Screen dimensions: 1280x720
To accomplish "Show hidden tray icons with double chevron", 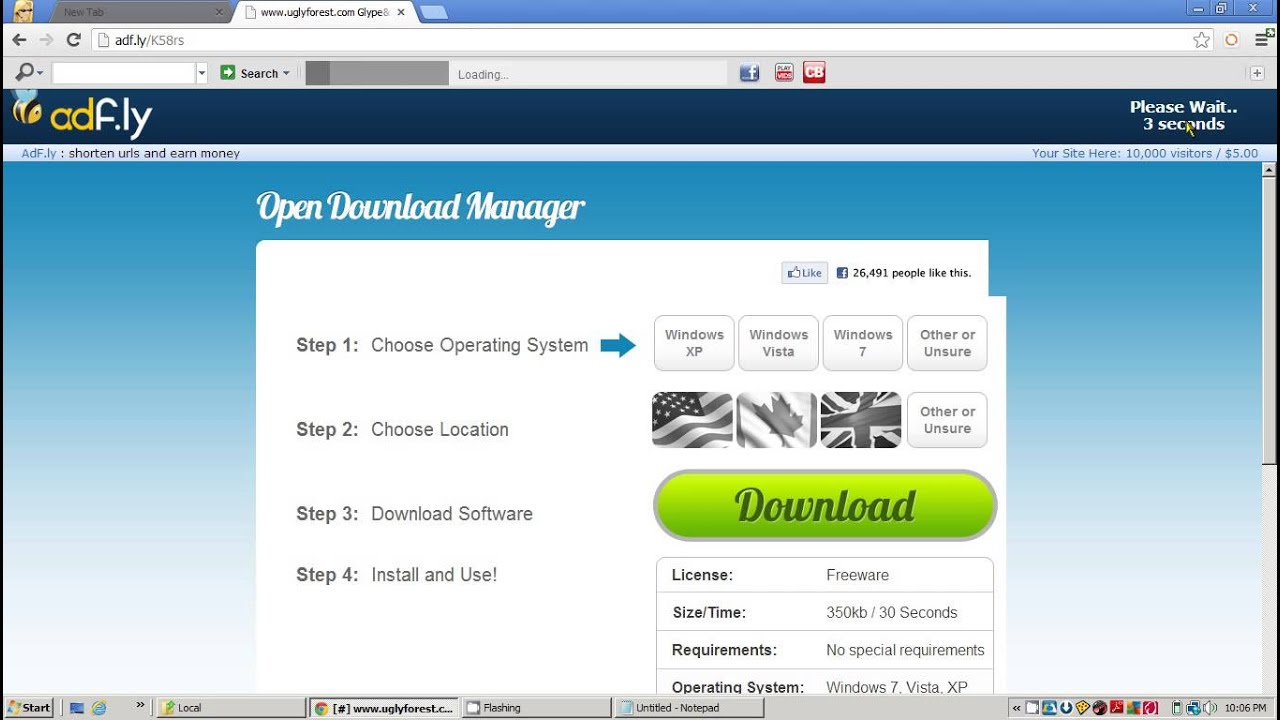I will pyautogui.click(x=1017, y=708).
